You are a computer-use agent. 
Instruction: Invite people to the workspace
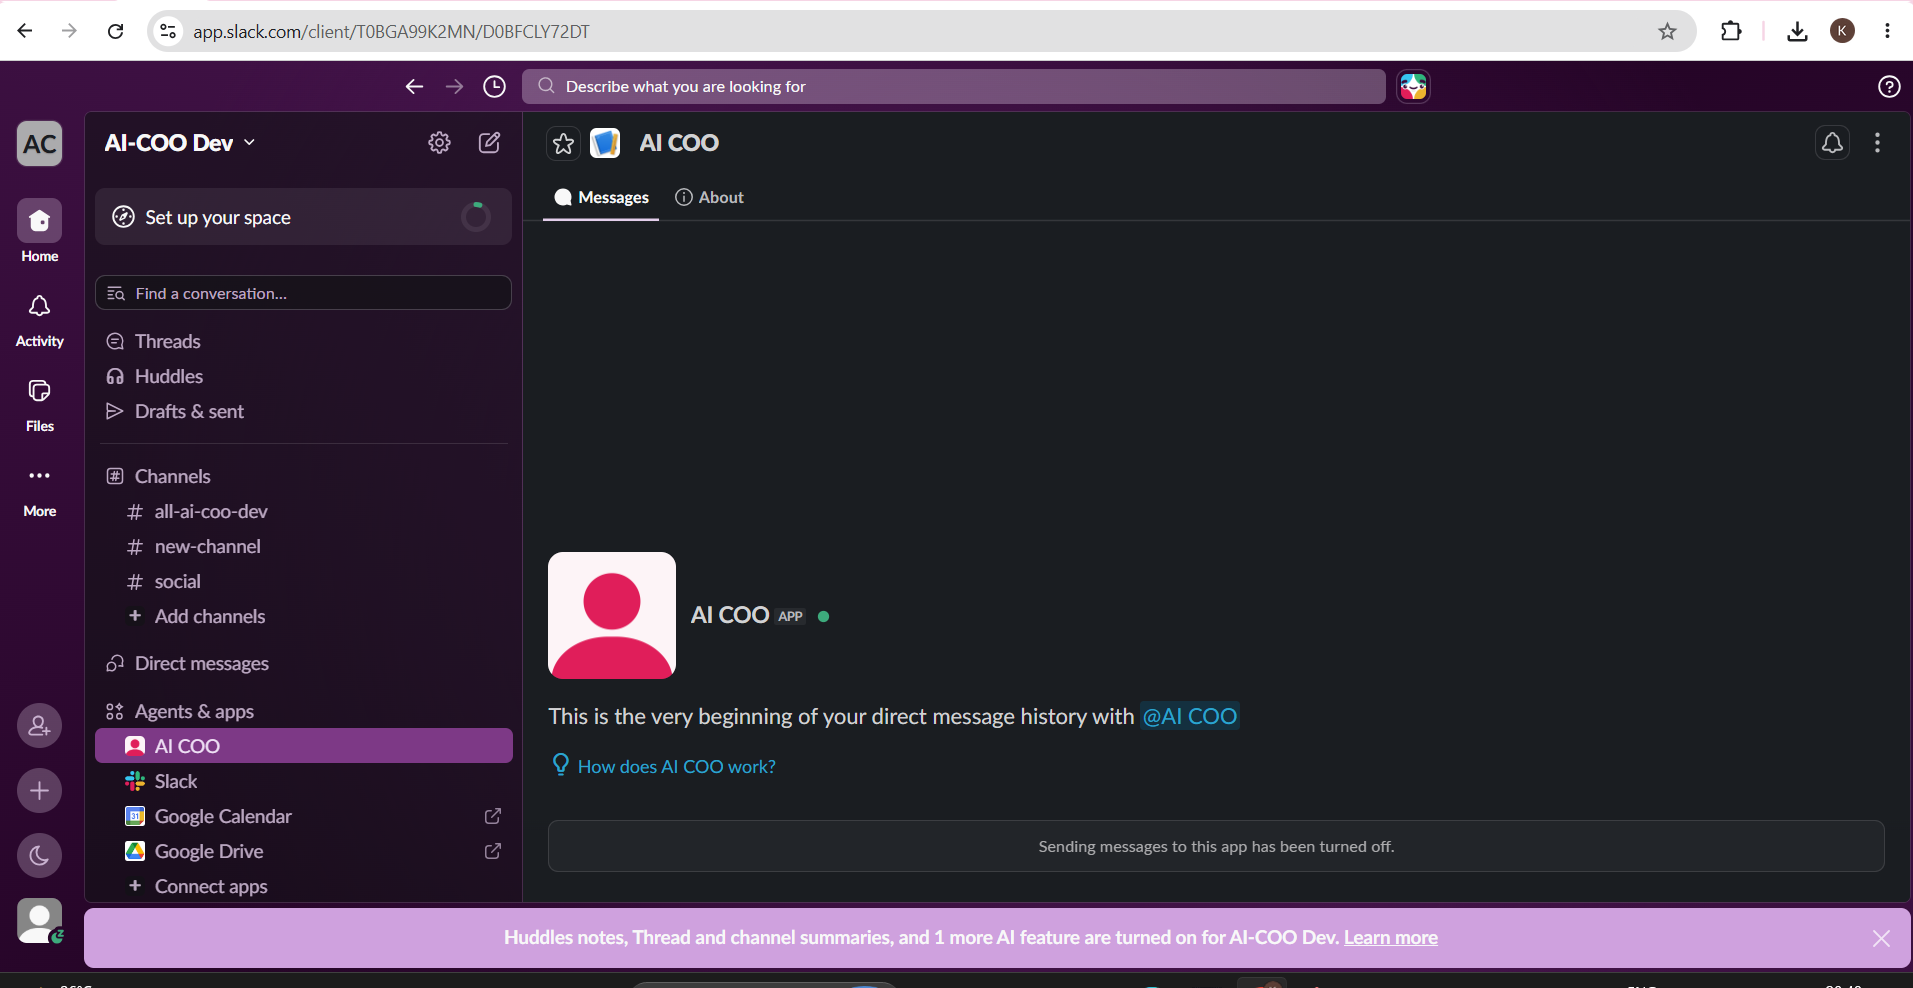tap(40, 726)
